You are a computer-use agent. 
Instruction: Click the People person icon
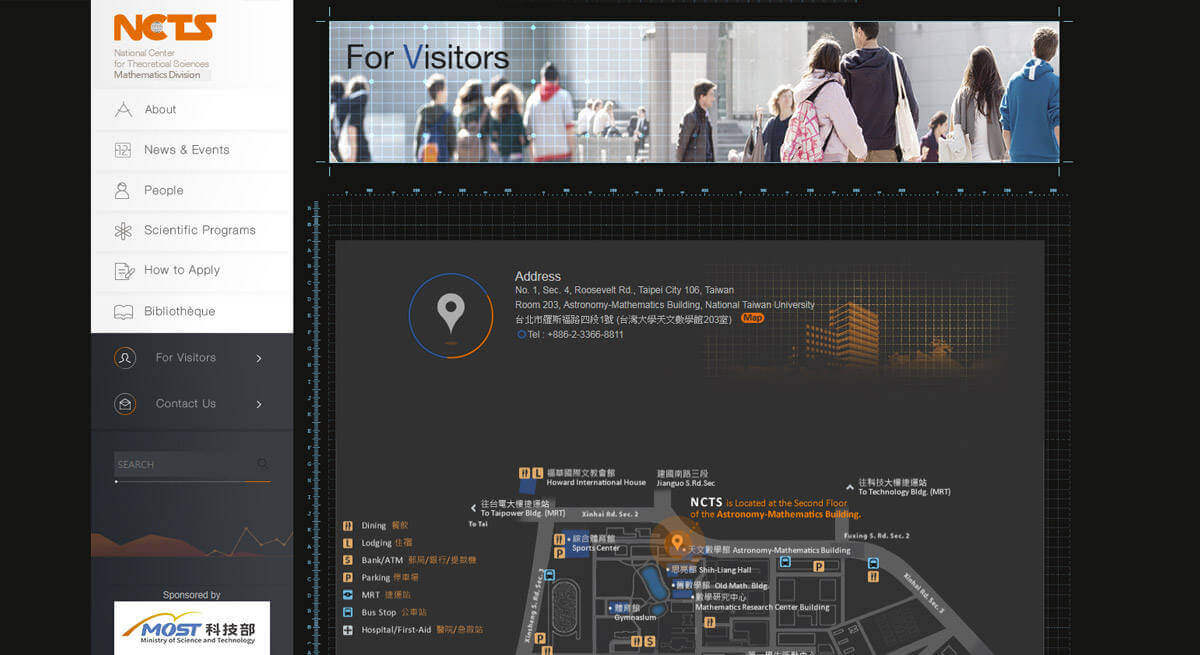[123, 190]
